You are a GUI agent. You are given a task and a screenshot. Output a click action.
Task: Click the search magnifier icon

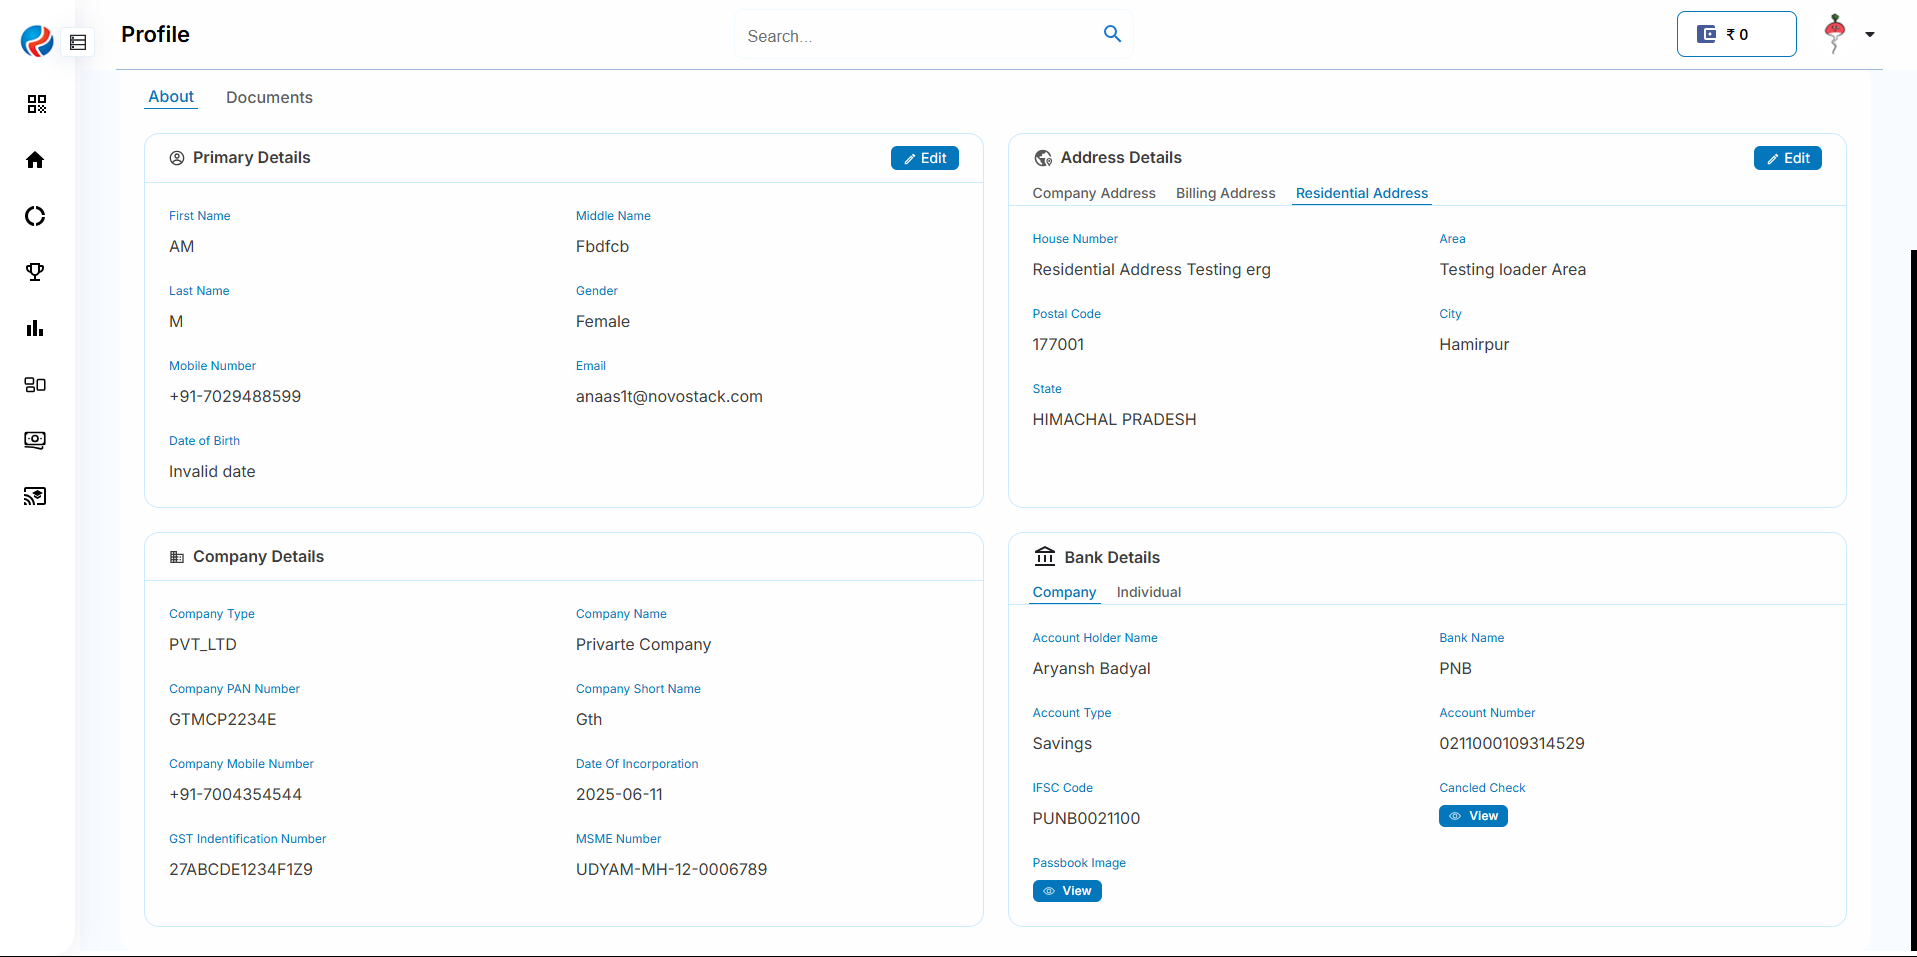[1112, 34]
